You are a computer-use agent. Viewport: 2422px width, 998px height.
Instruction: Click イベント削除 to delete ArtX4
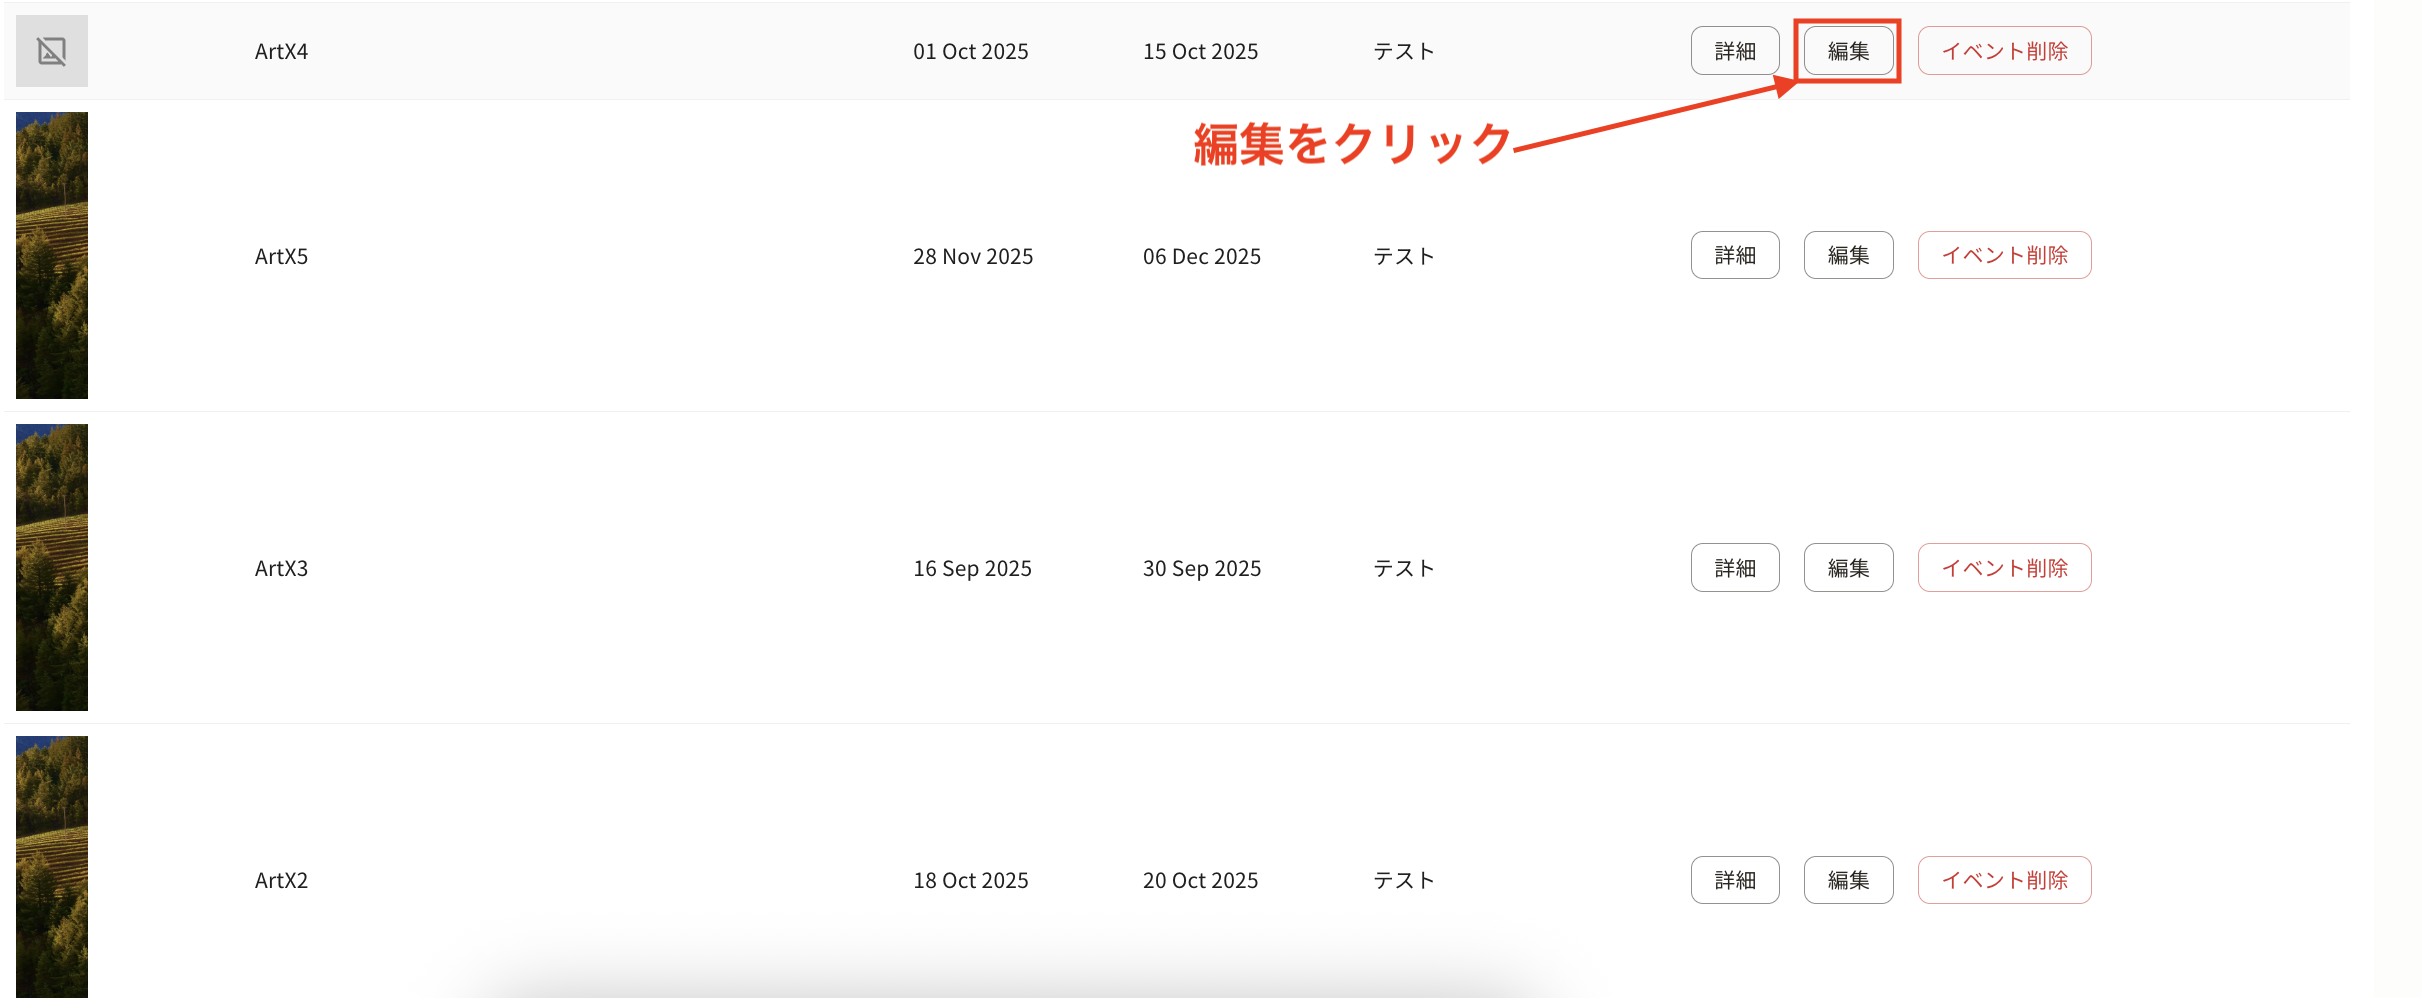pos(2004,50)
